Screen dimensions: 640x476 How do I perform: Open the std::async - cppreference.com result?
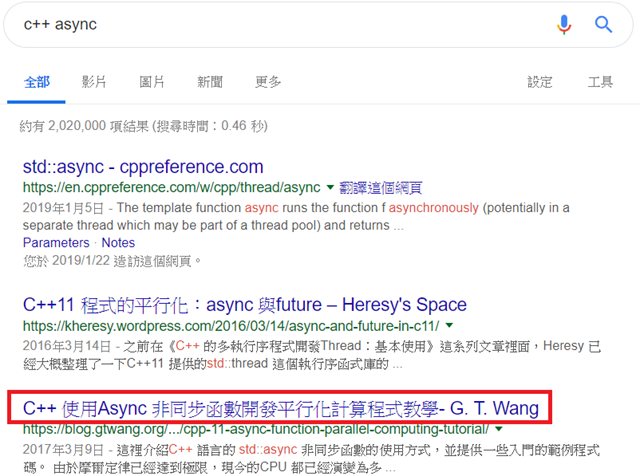coord(143,167)
